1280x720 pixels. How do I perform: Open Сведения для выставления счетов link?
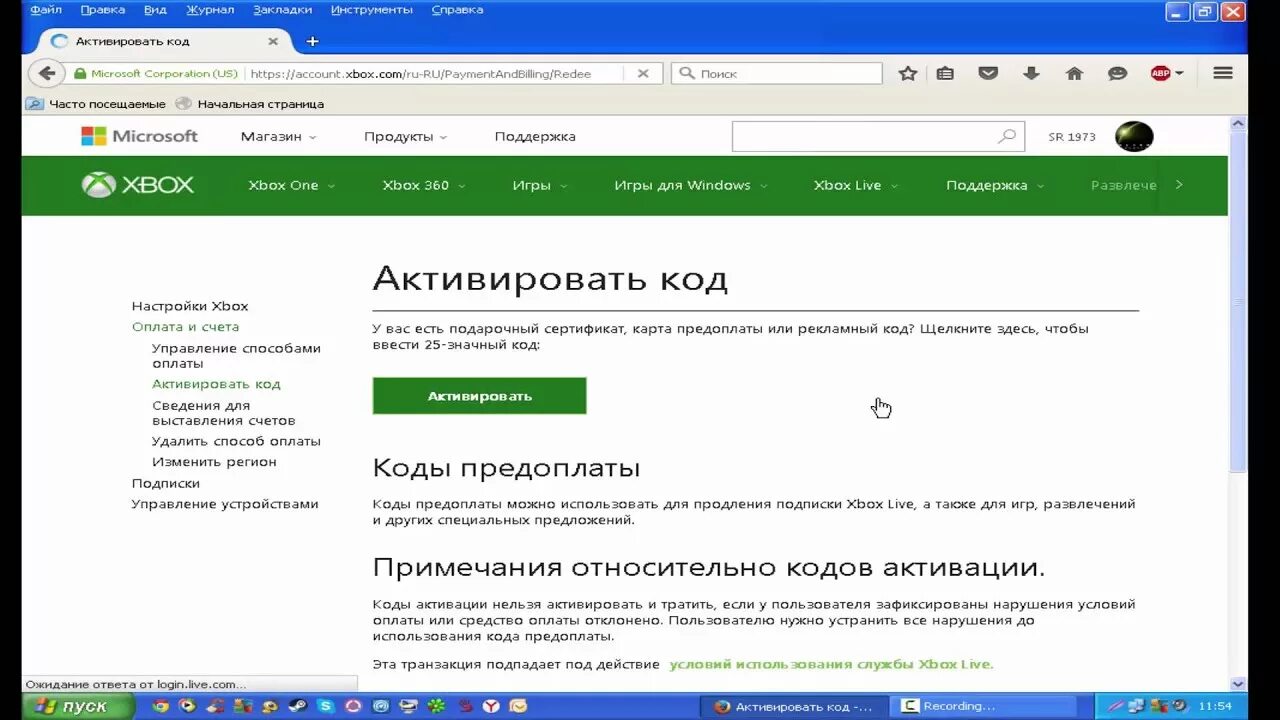pyautogui.click(x=224, y=413)
